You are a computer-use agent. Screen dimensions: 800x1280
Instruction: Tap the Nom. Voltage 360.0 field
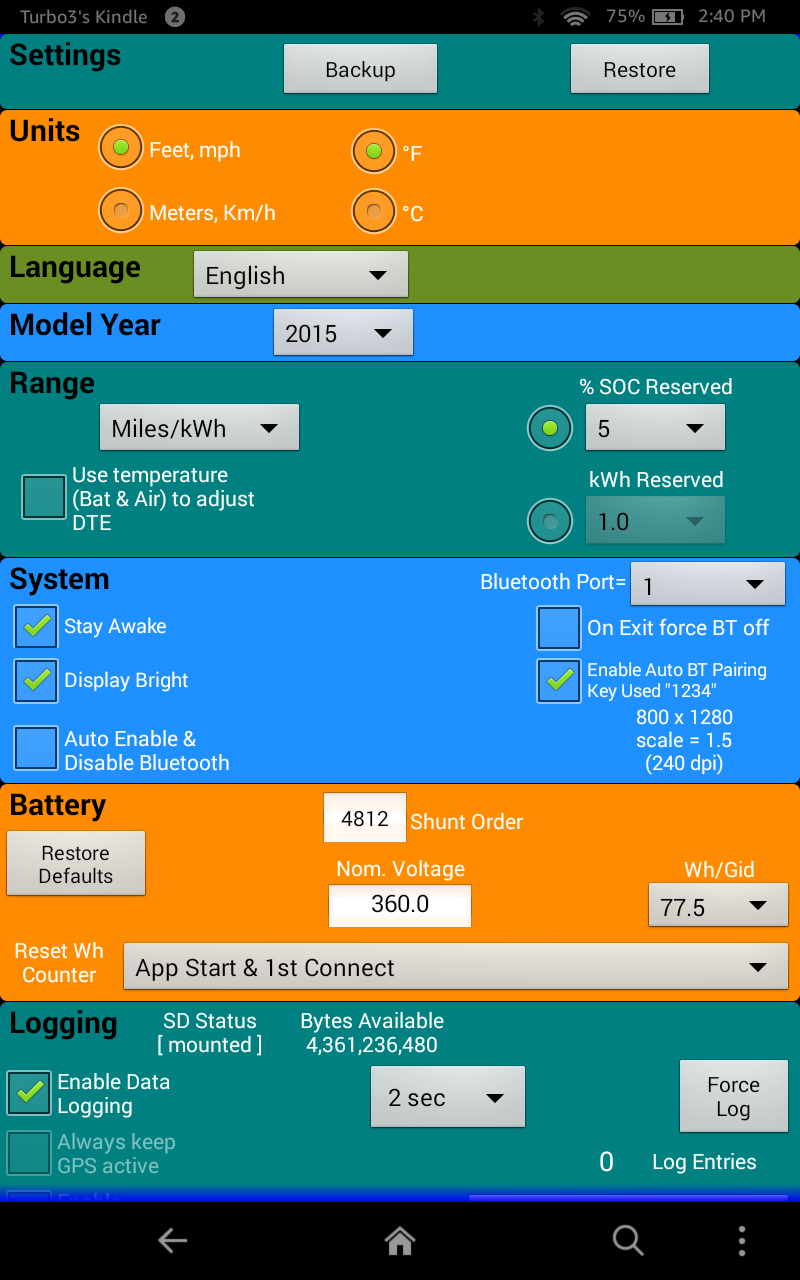coord(400,904)
